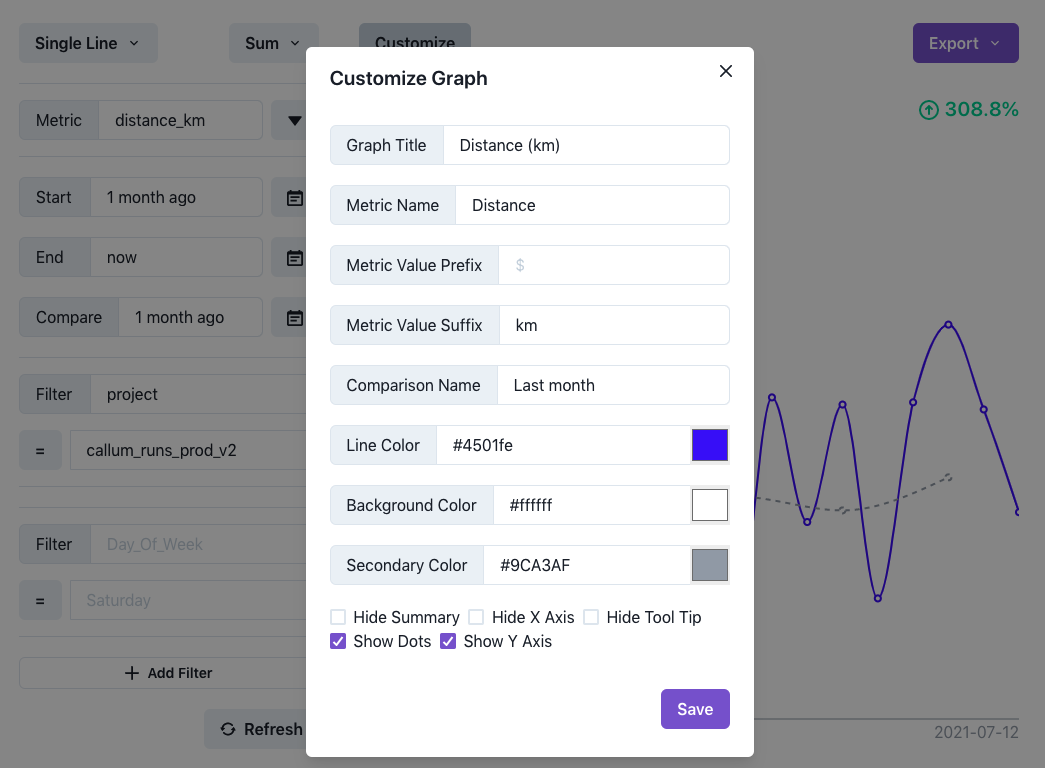Click the Add Filter button
The height and width of the screenshot is (768, 1045).
(168, 673)
